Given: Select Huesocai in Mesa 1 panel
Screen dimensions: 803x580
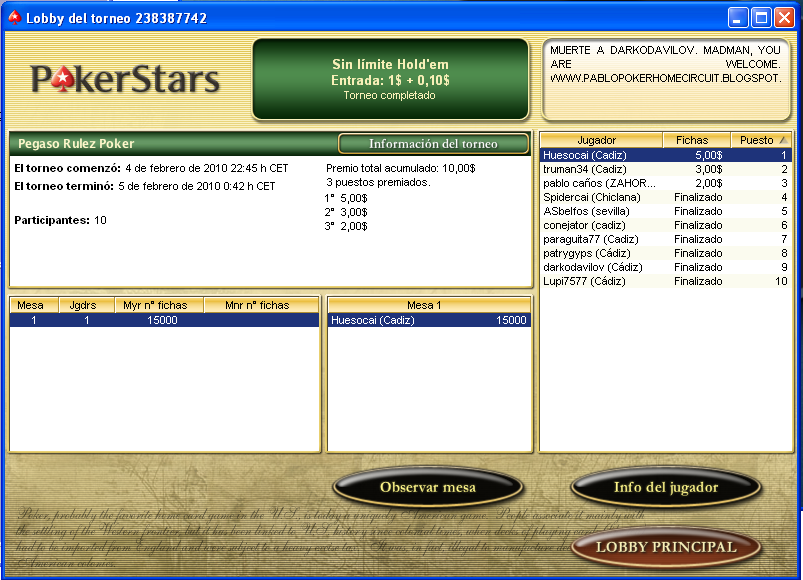Looking at the screenshot, I should (429, 320).
